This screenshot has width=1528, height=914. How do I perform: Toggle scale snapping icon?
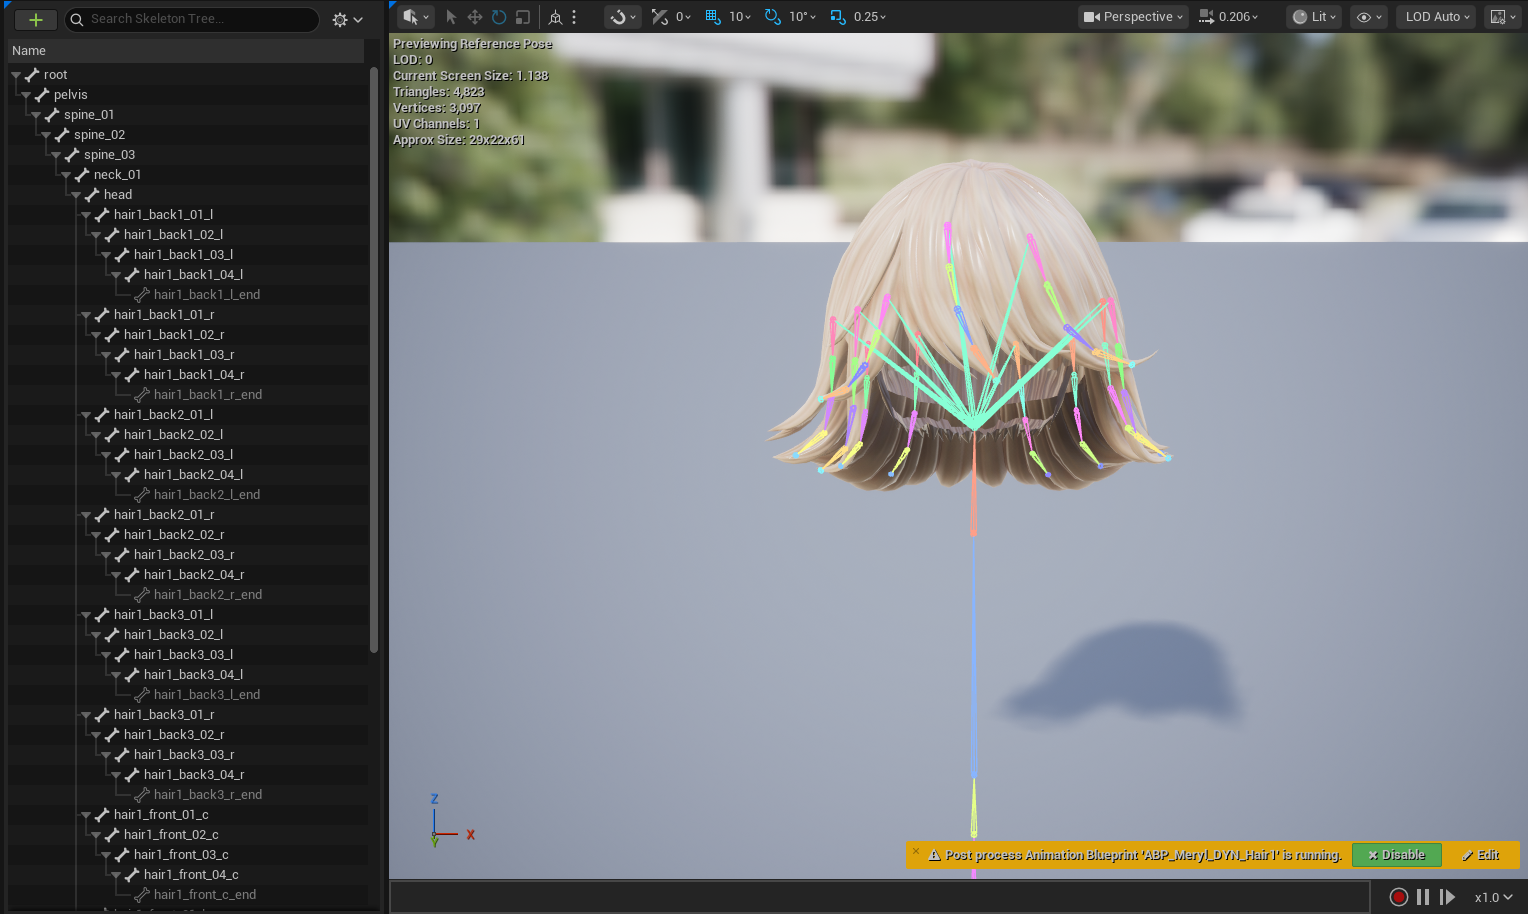point(838,17)
